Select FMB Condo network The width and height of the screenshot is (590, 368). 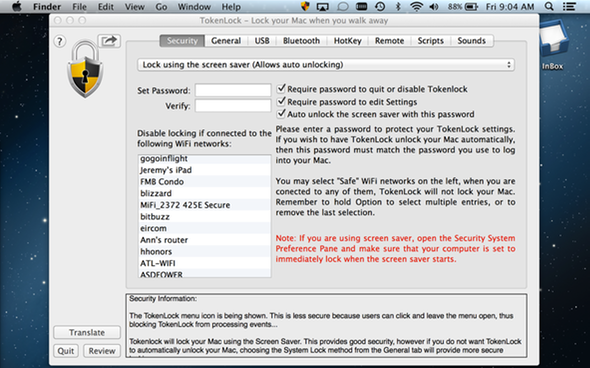(x=204, y=181)
